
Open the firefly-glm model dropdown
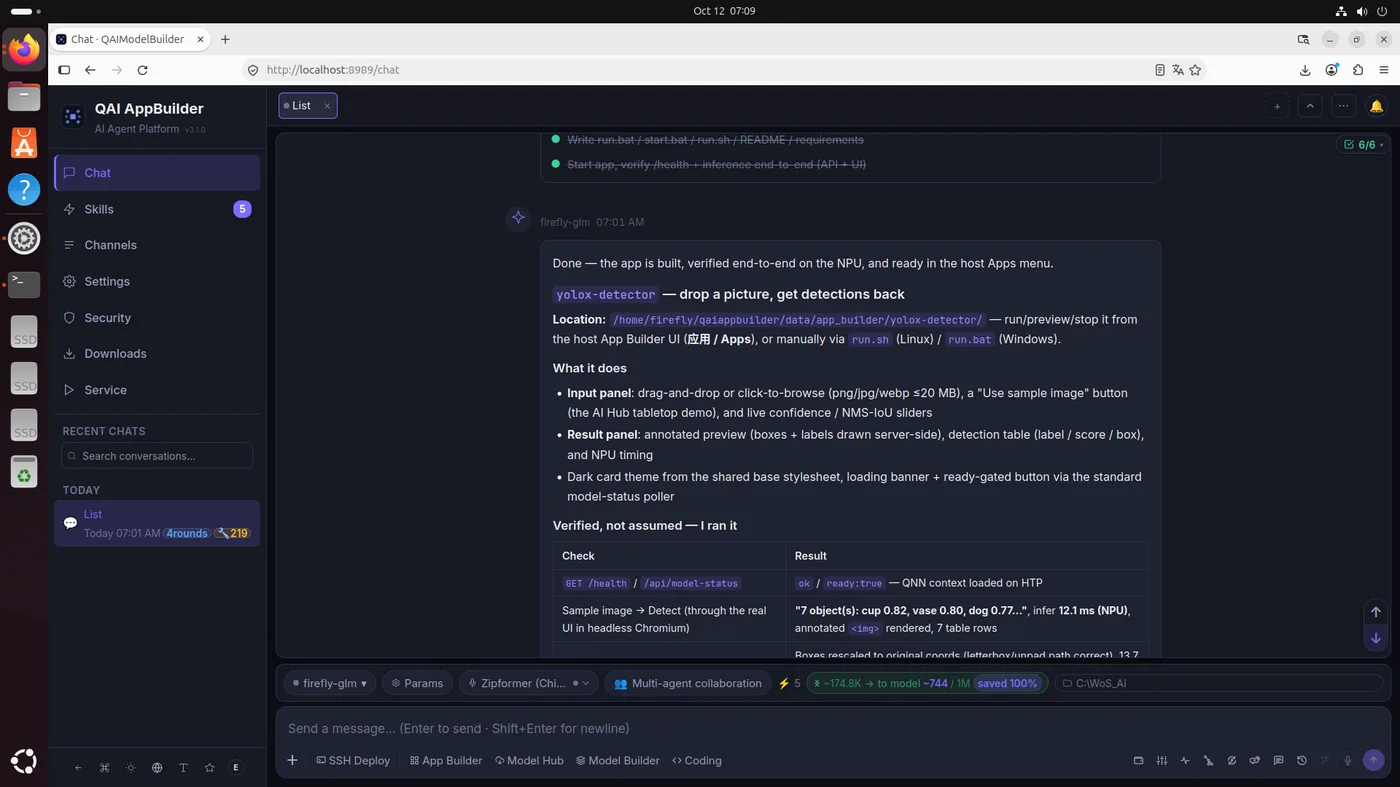(330, 683)
